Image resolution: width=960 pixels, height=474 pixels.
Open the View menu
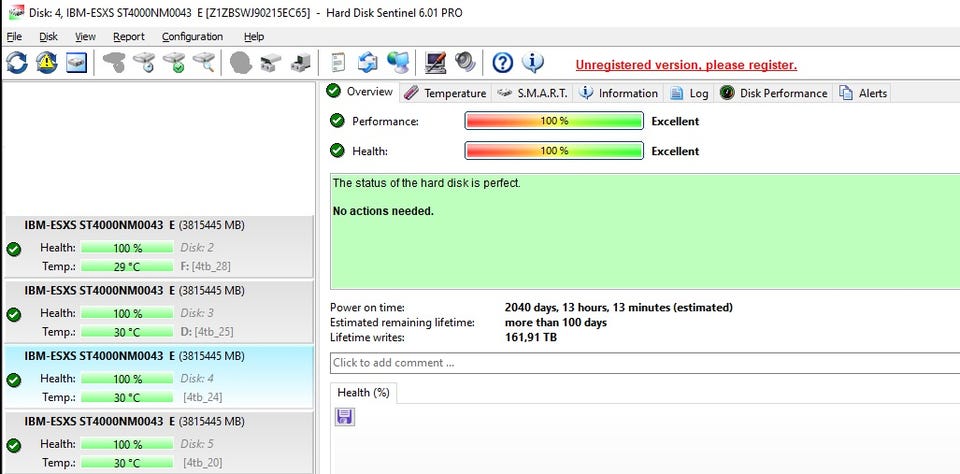pos(85,37)
